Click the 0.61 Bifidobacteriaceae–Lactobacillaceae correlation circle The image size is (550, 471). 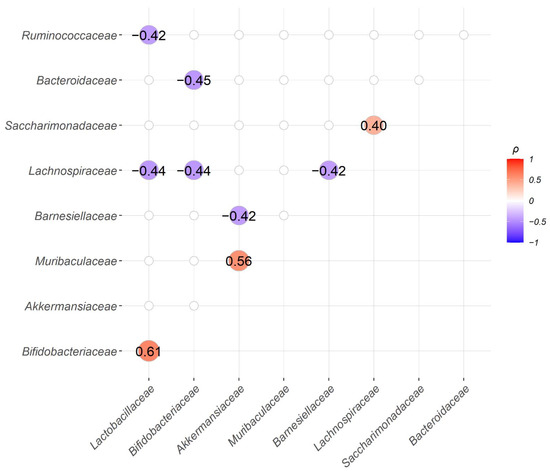click(x=149, y=351)
